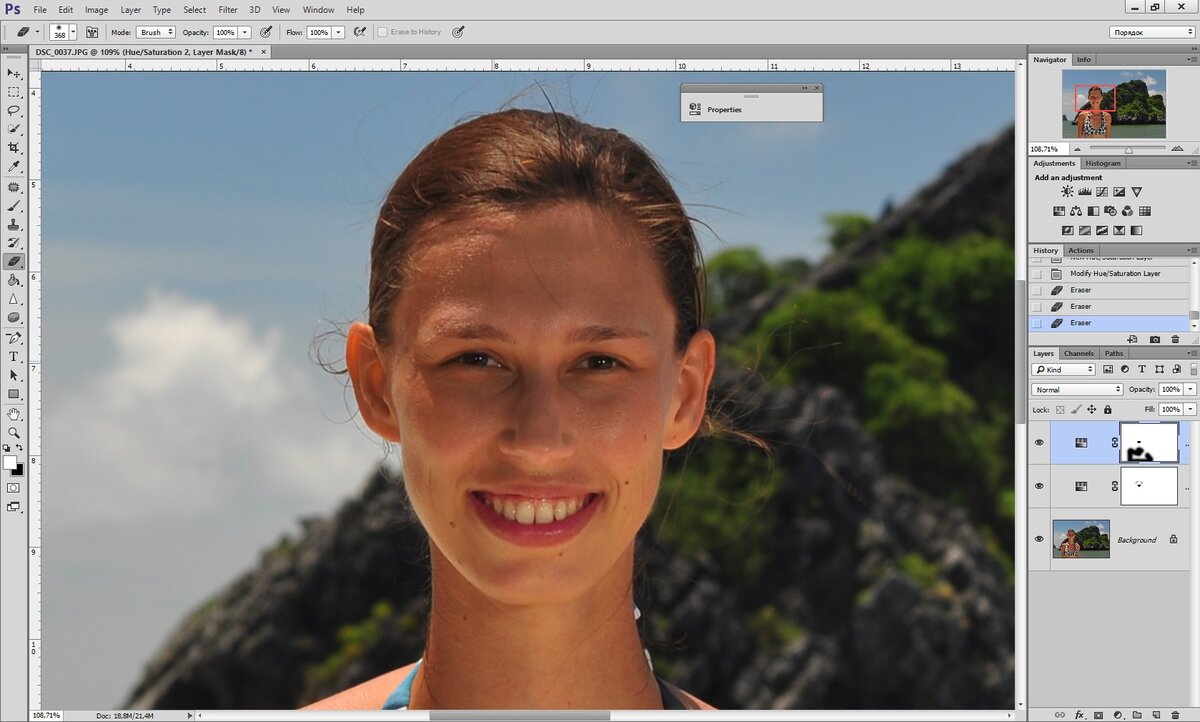Viewport: 1200px width, 722px height.
Task: Select the Crop tool
Action: click(x=14, y=148)
